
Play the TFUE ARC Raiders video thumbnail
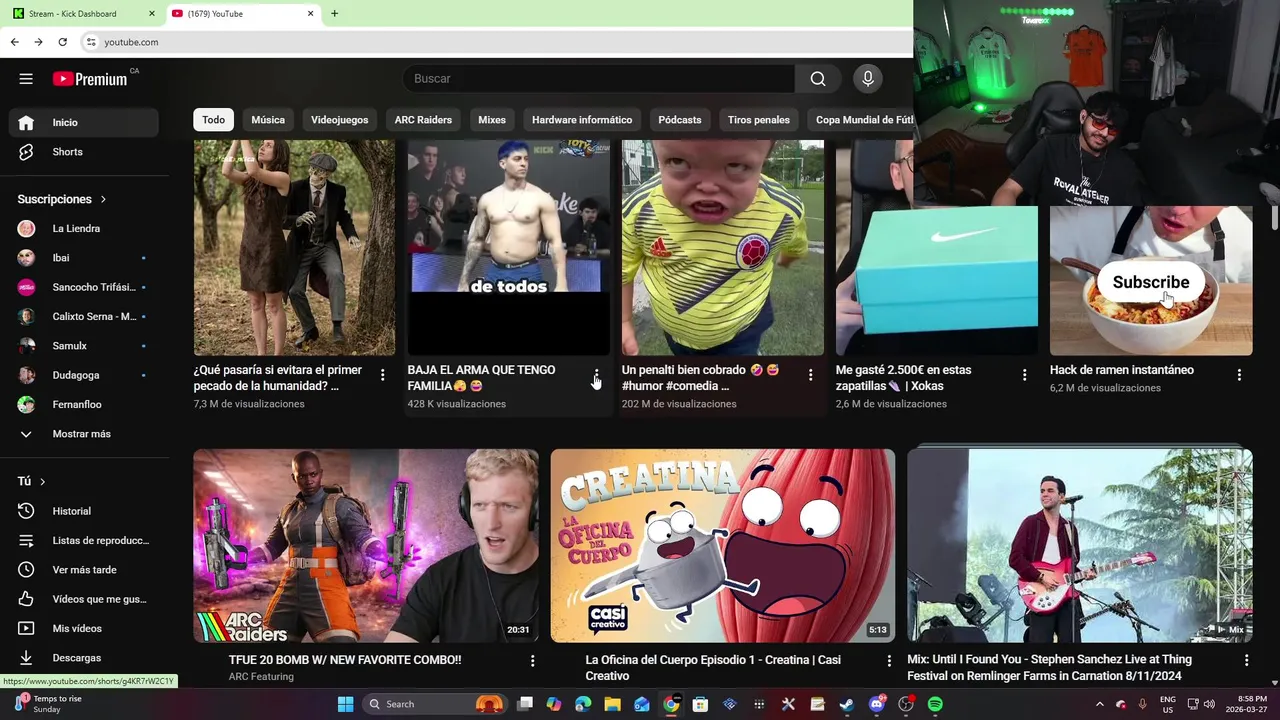click(x=366, y=545)
